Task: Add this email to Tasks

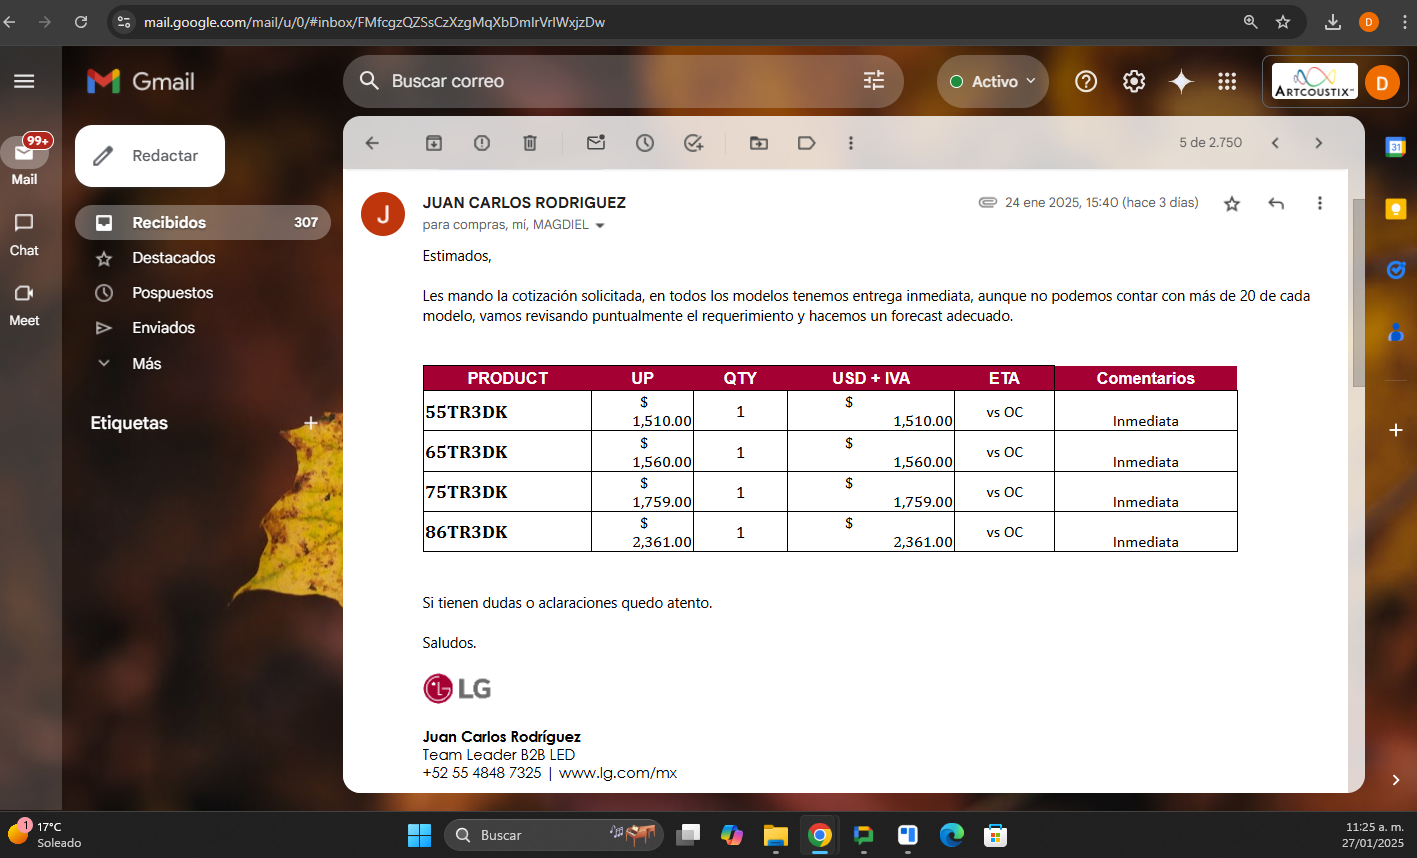Action: point(693,143)
